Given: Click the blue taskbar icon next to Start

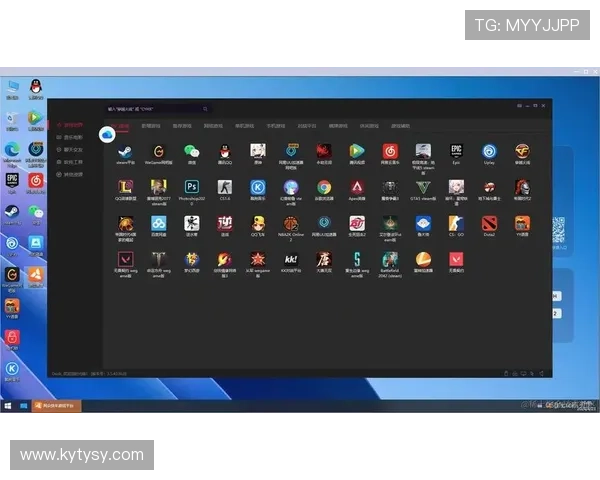Looking at the screenshot, I should pyautogui.click(x=23, y=406).
